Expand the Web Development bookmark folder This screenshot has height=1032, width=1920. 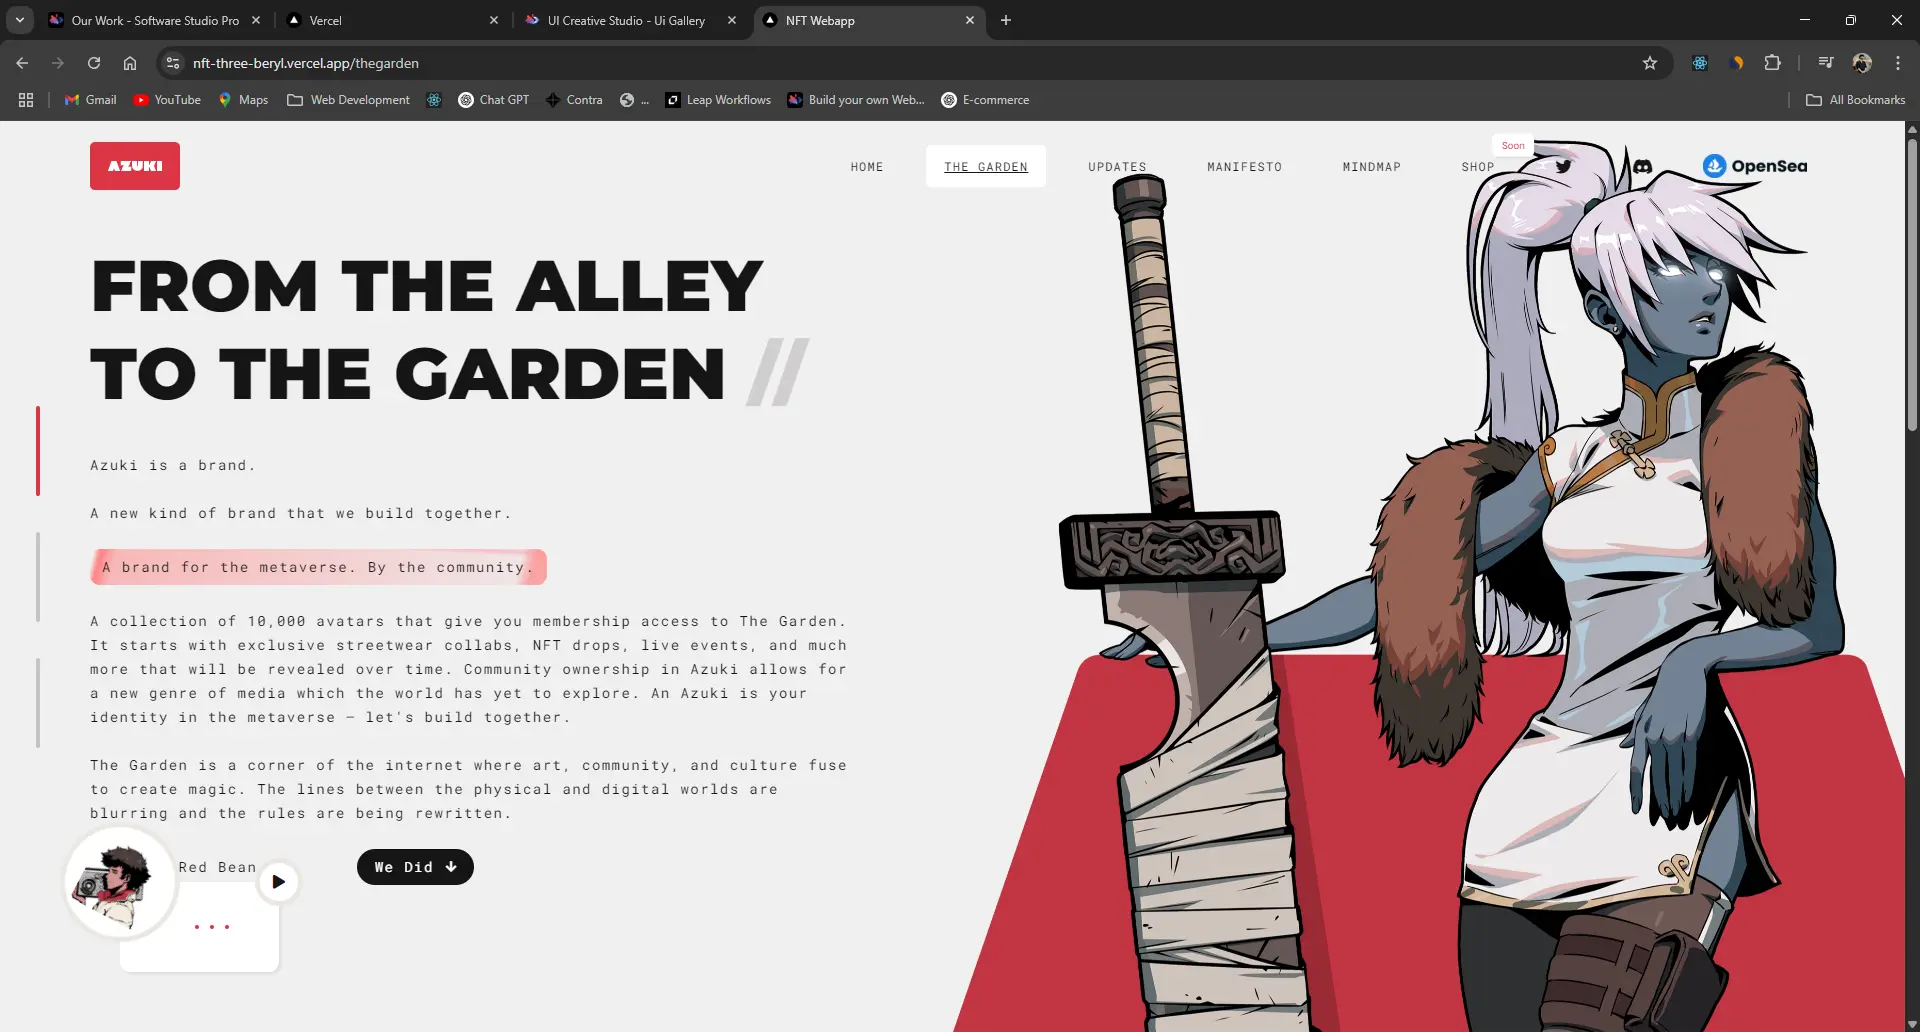click(x=348, y=100)
